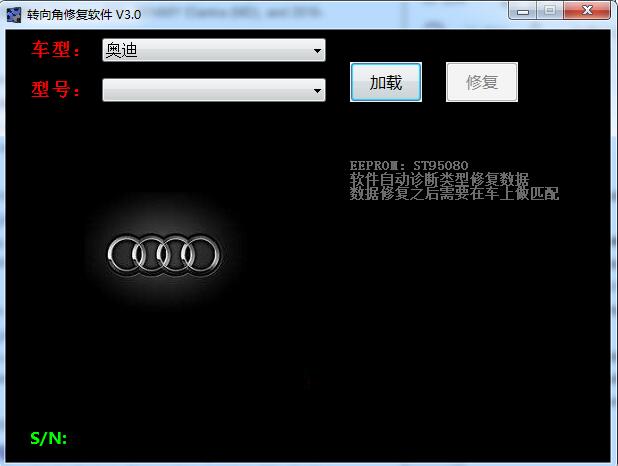Click the window title 转向角修复软件 V3.0
The width and height of the screenshot is (618, 466).
(84, 15)
